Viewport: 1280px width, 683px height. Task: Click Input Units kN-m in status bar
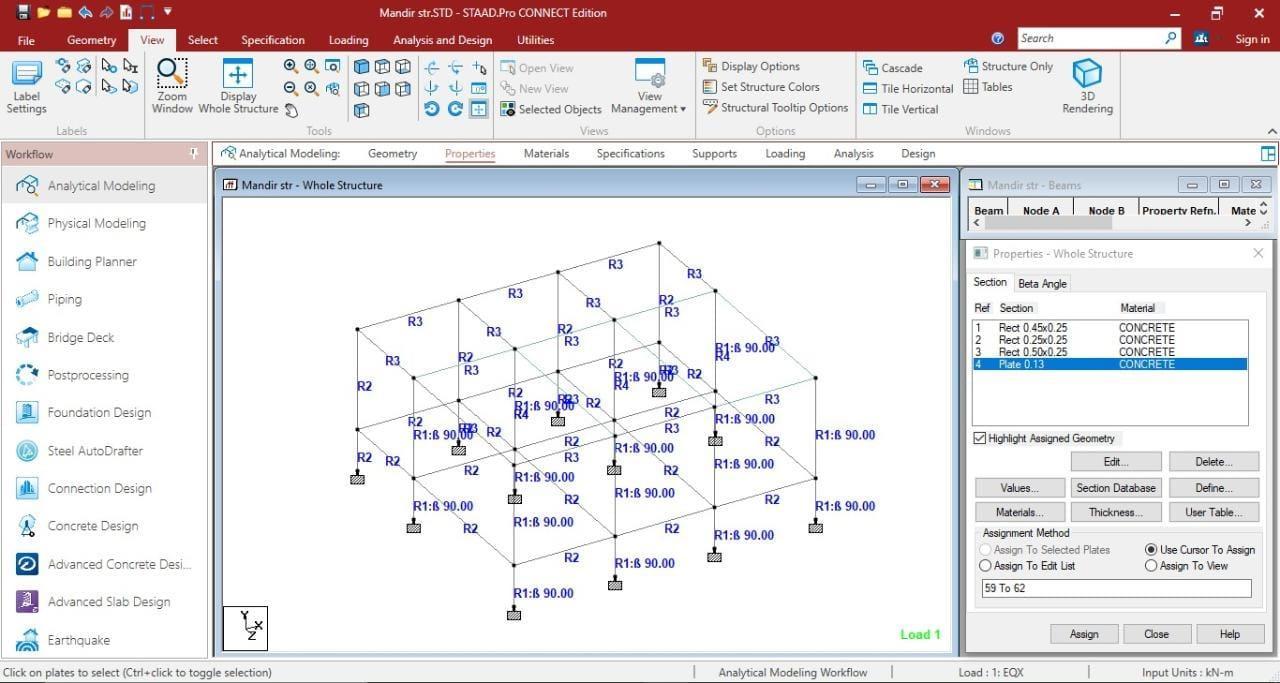1189,672
